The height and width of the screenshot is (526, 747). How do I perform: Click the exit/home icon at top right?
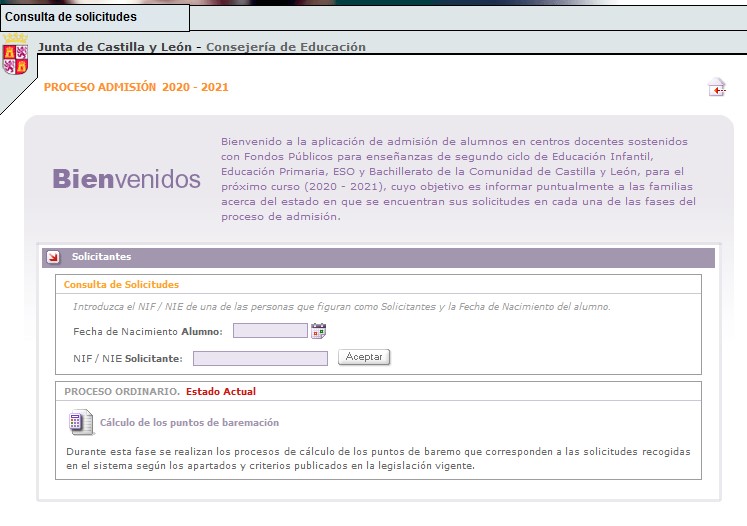717,87
